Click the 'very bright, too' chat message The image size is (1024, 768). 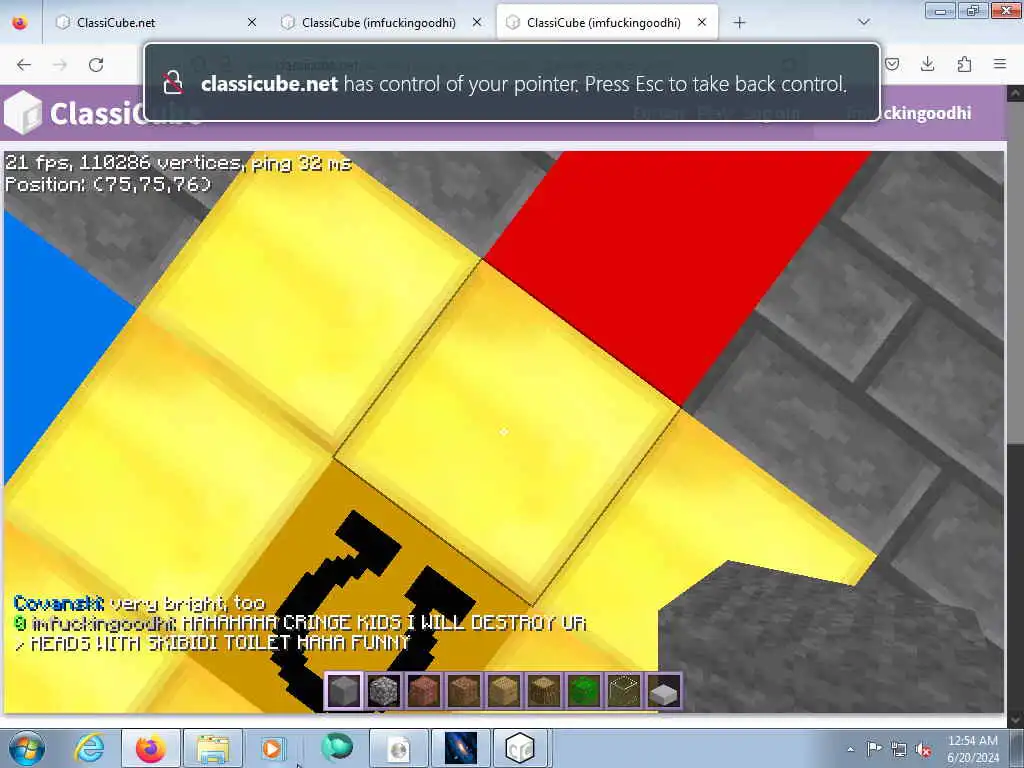tap(187, 603)
